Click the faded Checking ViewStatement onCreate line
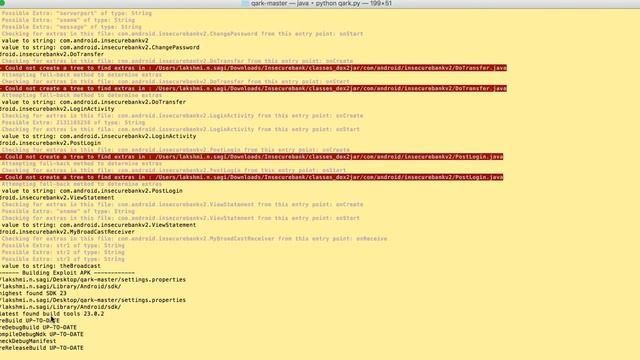The height and width of the screenshot is (360, 640). pyautogui.click(x=182, y=204)
